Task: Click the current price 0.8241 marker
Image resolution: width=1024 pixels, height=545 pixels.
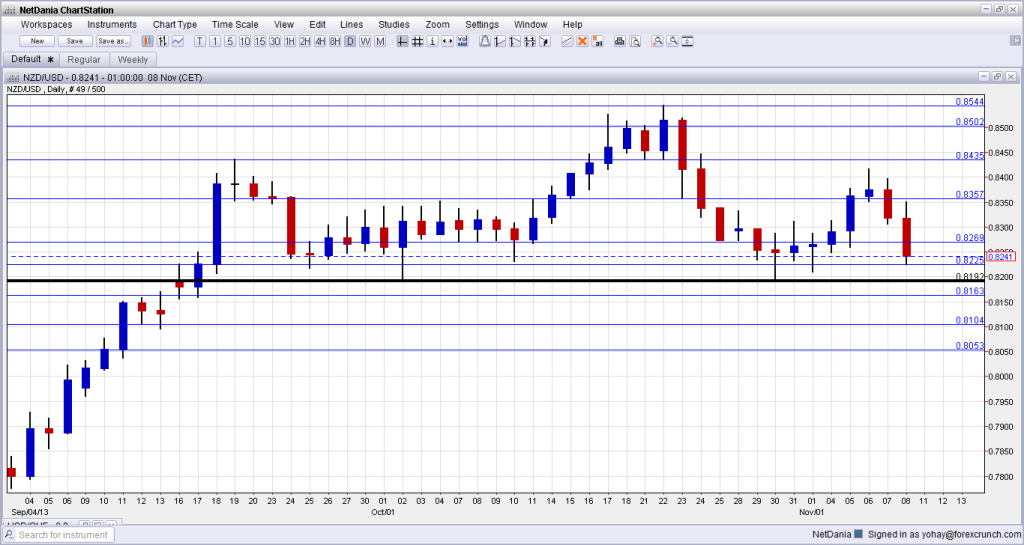Action: pos(1000,257)
